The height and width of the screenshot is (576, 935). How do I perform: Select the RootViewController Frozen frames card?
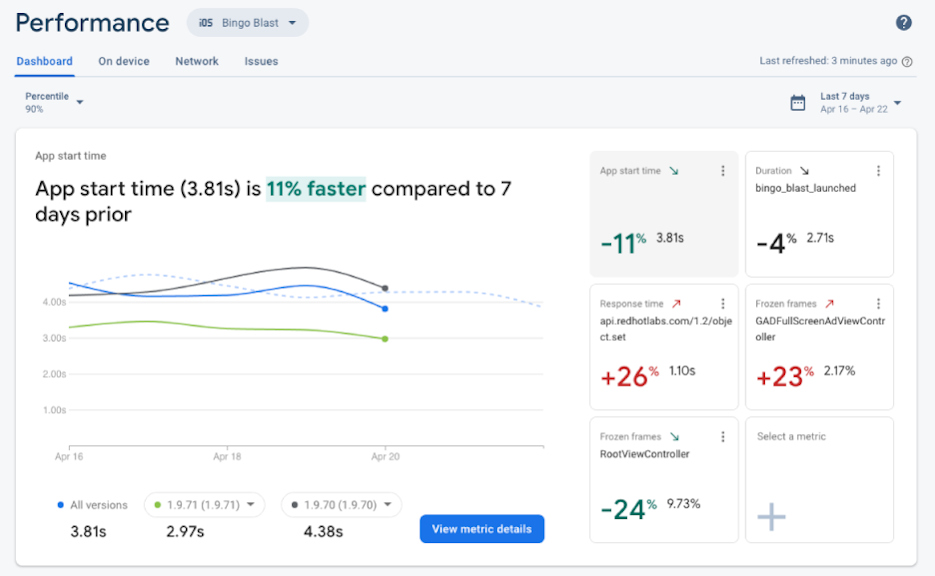coord(664,480)
